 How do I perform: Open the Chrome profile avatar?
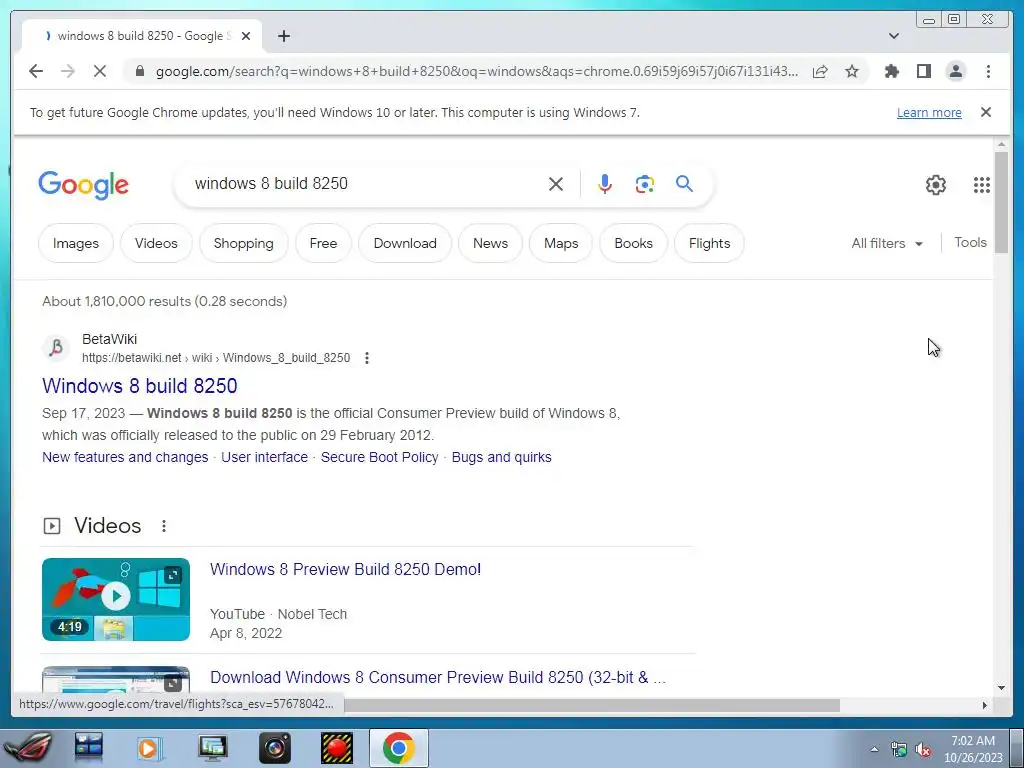click(x=955, y=71)
